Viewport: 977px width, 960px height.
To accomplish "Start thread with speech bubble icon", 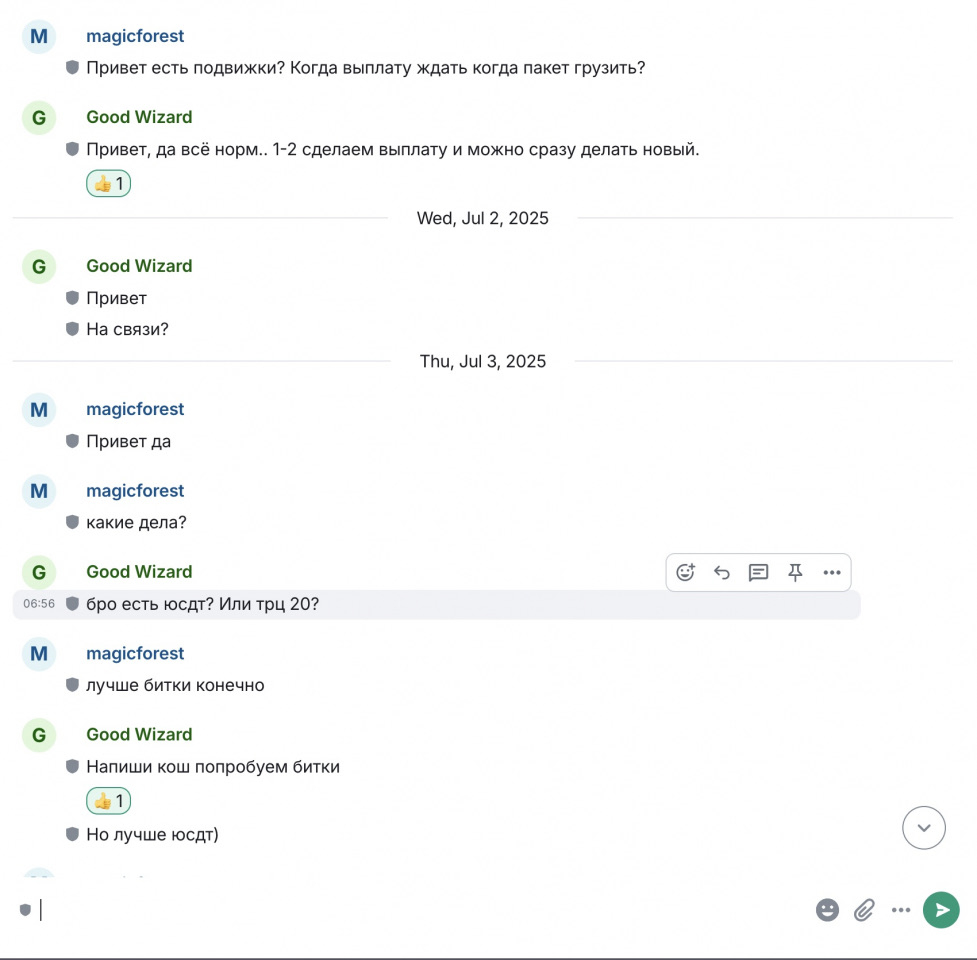I will point(758,572).
